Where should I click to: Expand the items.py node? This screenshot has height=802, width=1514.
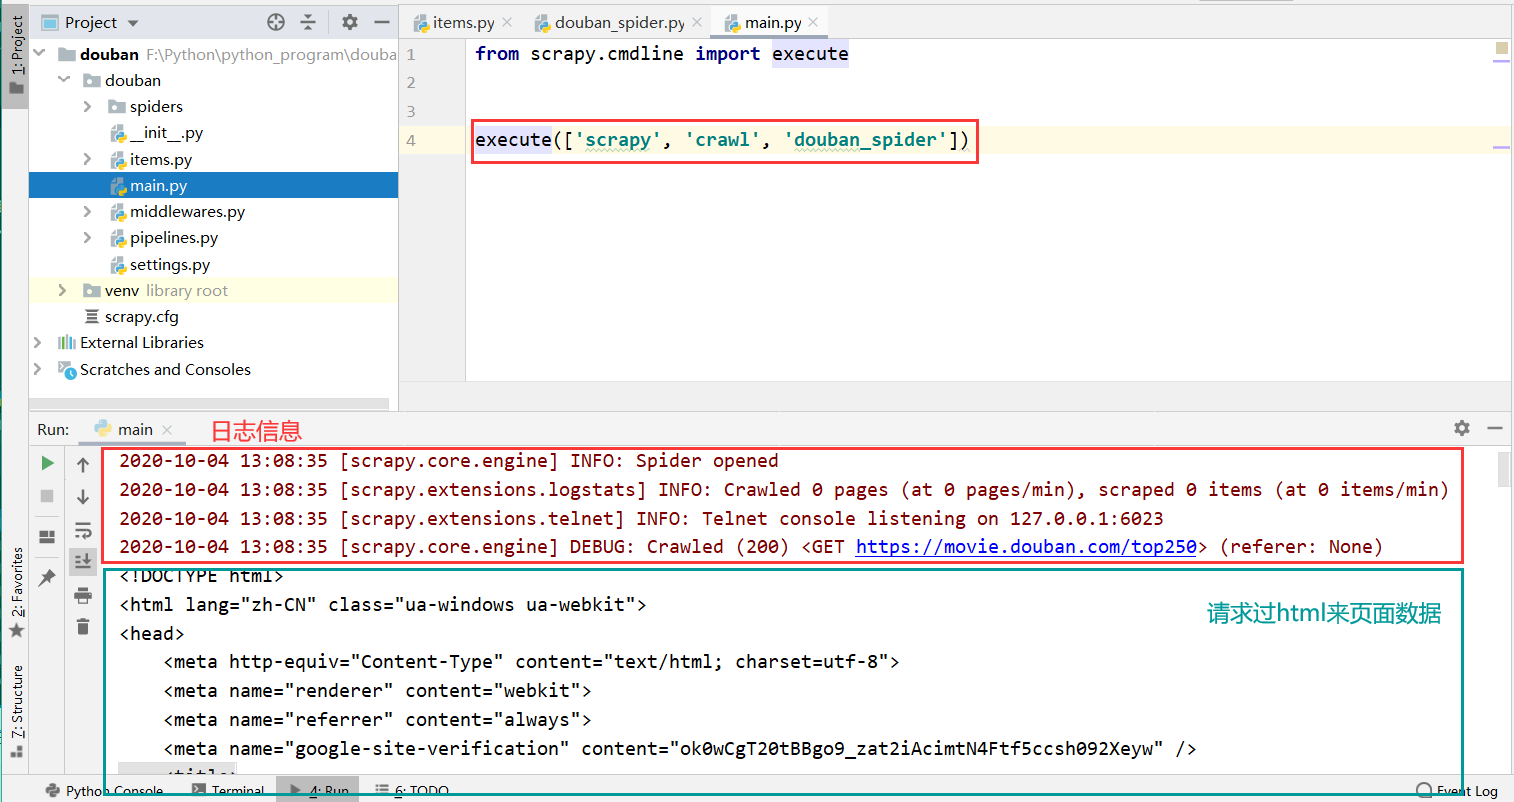(88, 159)
